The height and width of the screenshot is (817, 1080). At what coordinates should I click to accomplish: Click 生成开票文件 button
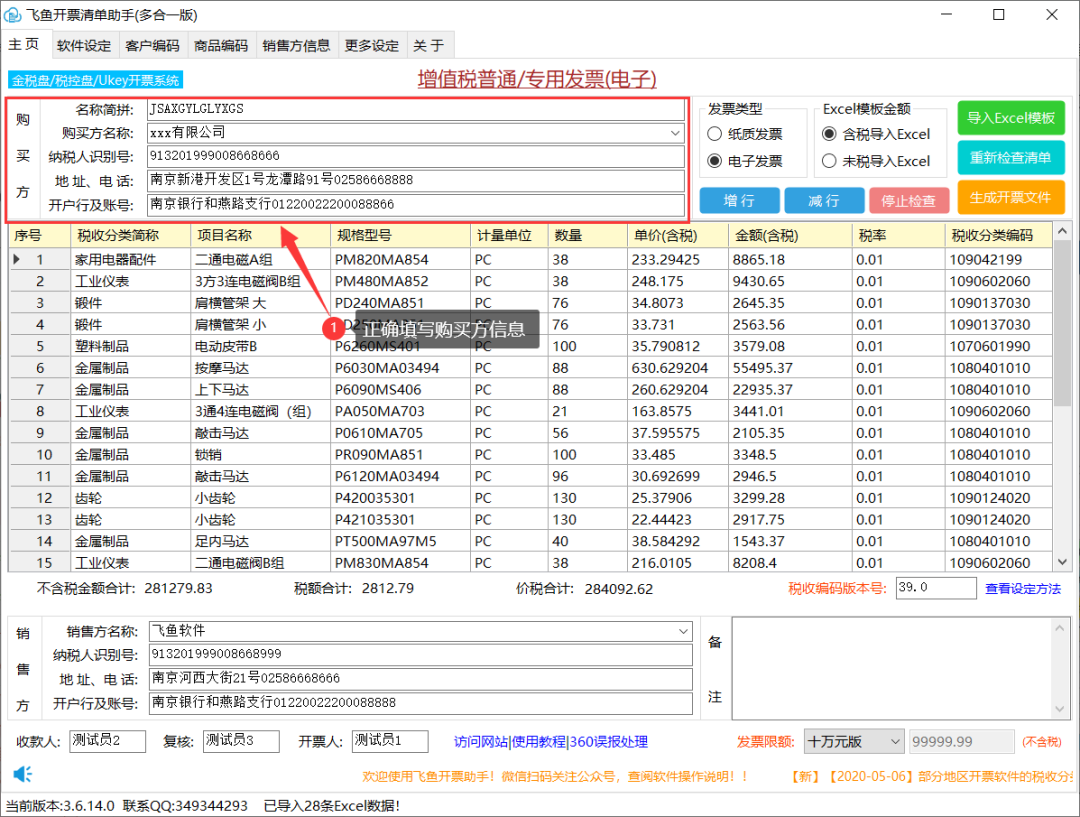pyautogui.click(x=1010, y=198)
